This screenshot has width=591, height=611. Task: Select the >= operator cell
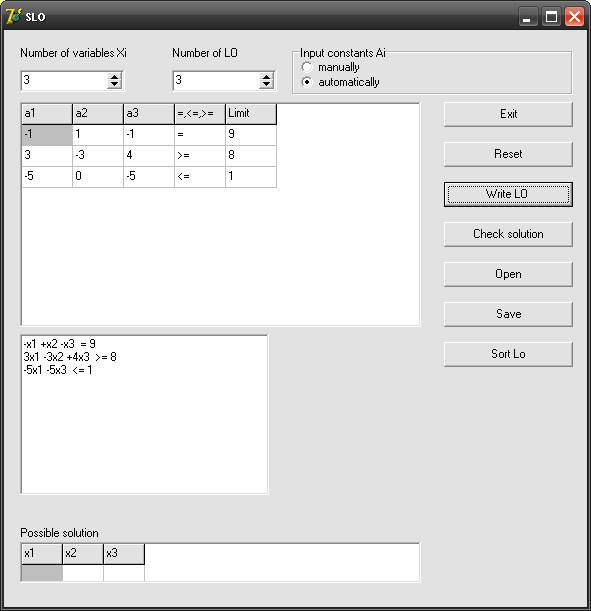pos(200,156)
